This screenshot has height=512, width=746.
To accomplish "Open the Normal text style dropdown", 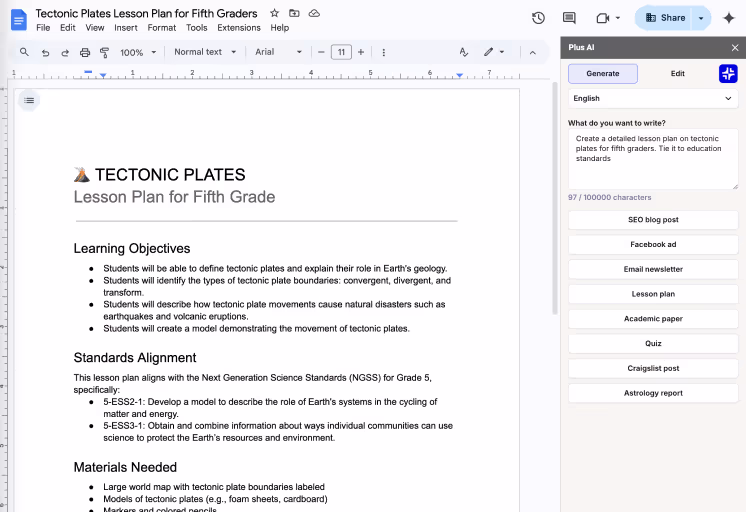I will 205,52.
